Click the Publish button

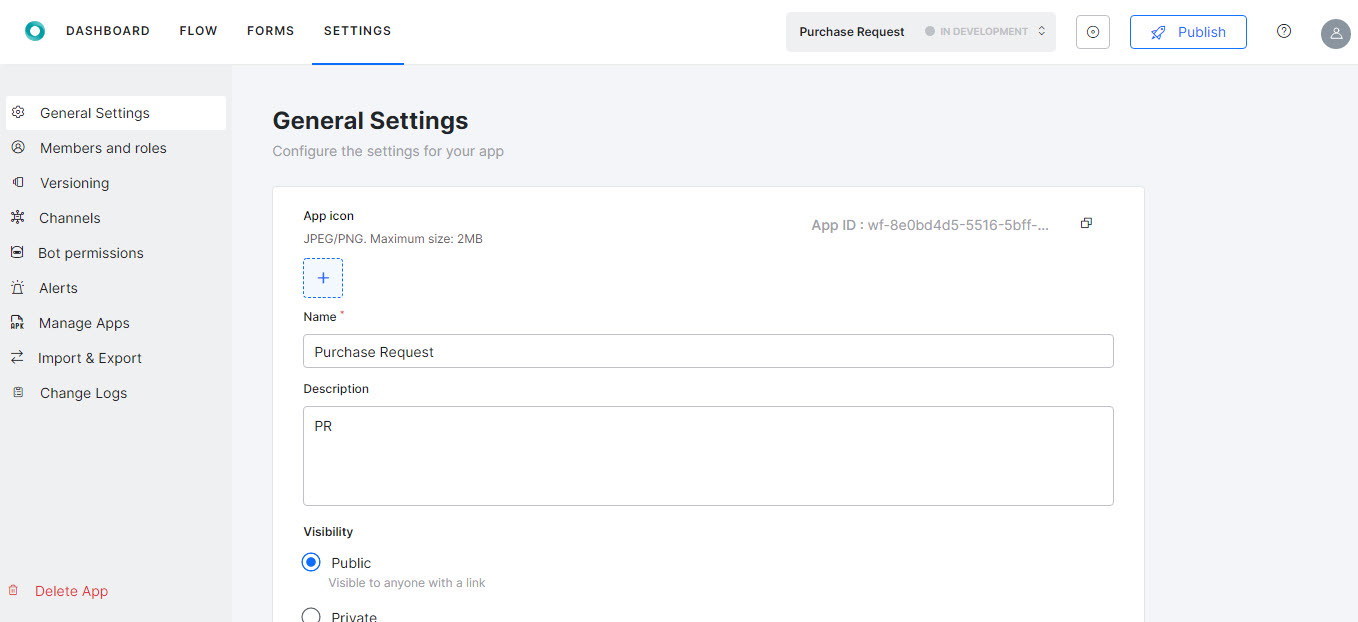[x=1188, y=31]
